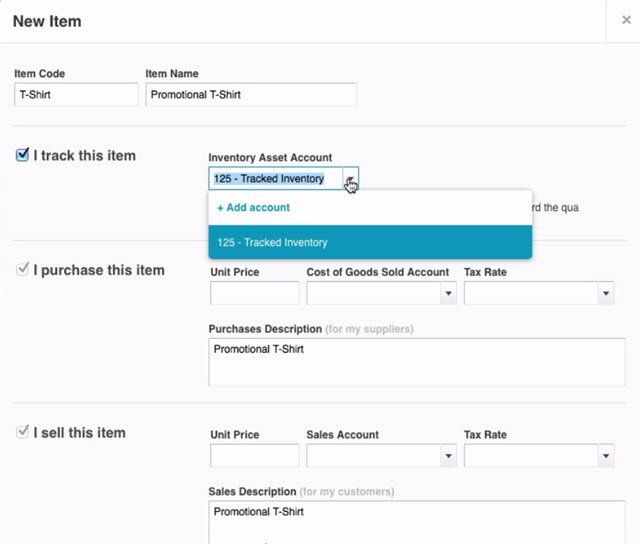Select '125 - Tracked Inventory' from the list
This screenshot has height=544, width=640.
370,242
